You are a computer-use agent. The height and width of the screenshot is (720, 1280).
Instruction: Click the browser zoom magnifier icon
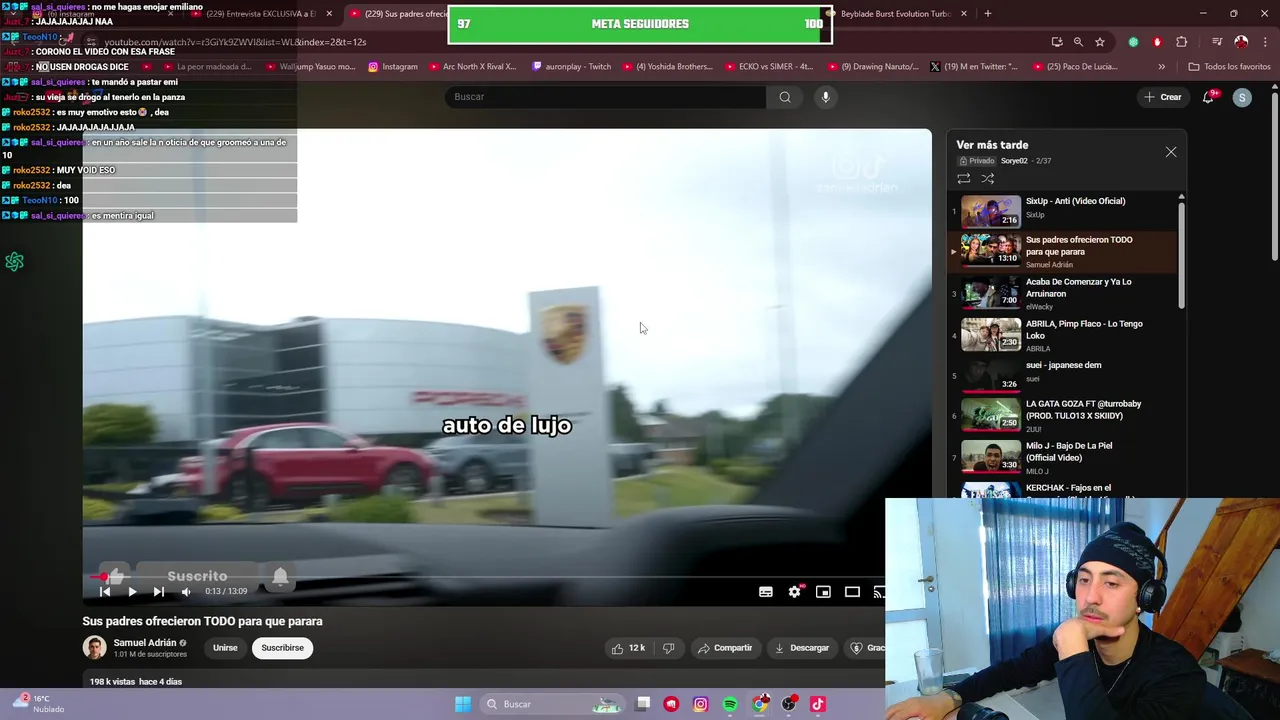coord(1078,42)
